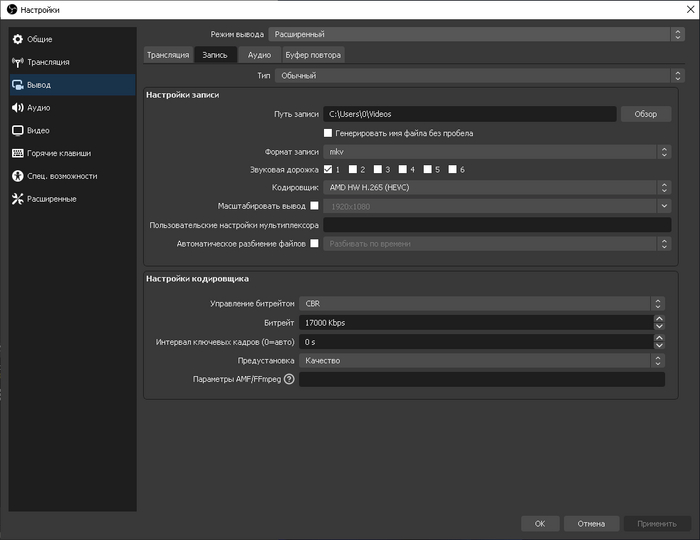Switch to the Трансляция tab
The height and width of the screenshot is (540, 700).
[x=167, y=55]
